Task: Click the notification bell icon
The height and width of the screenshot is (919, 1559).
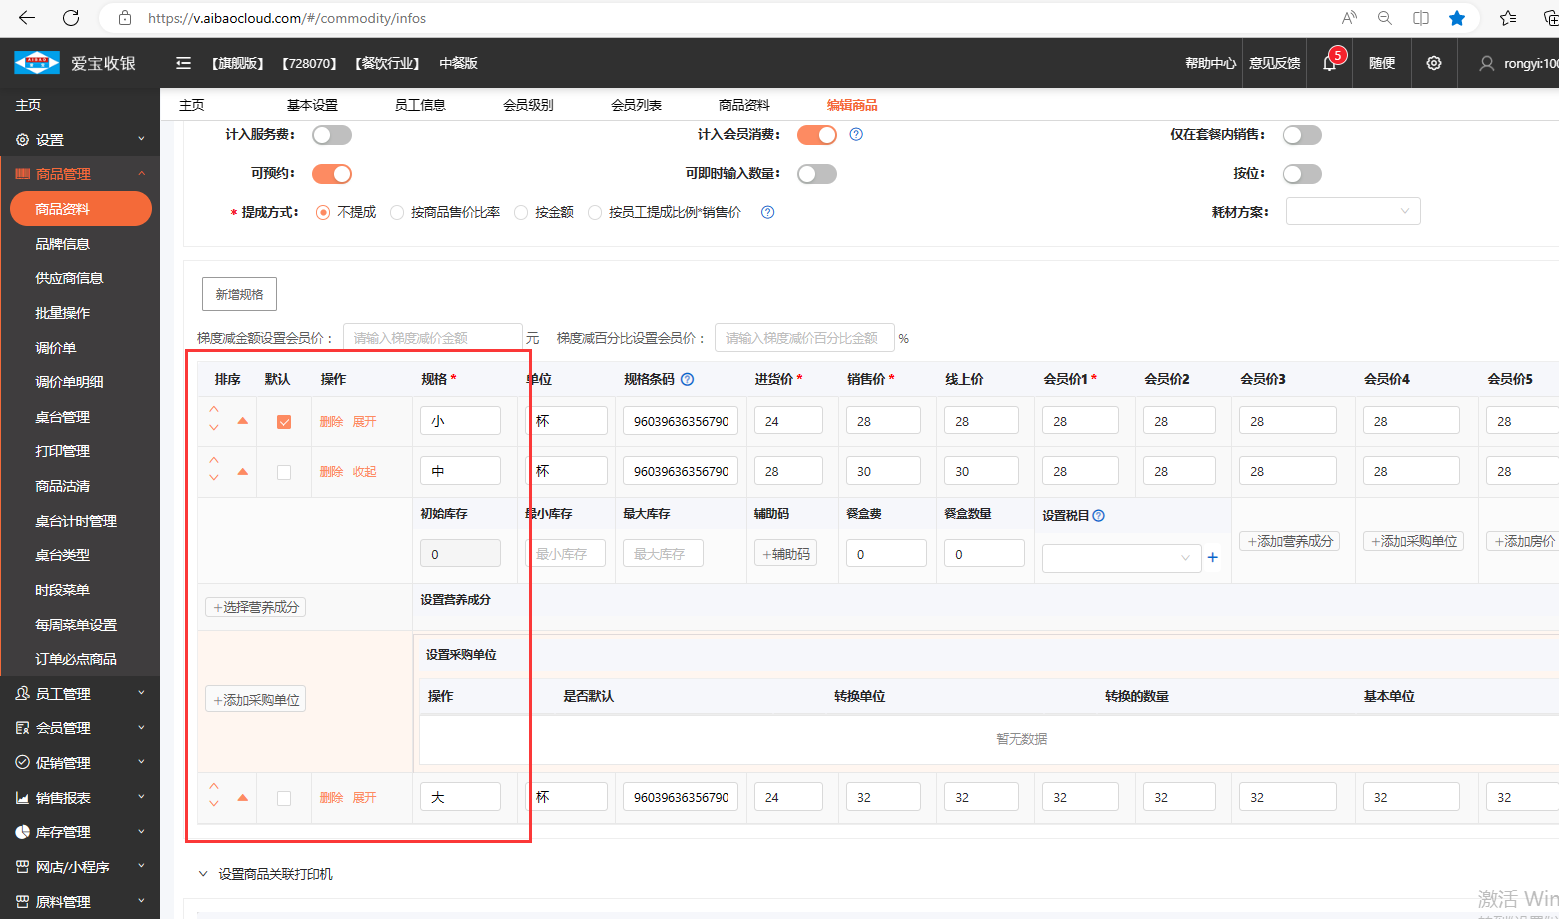Action: click(1329, 63)
